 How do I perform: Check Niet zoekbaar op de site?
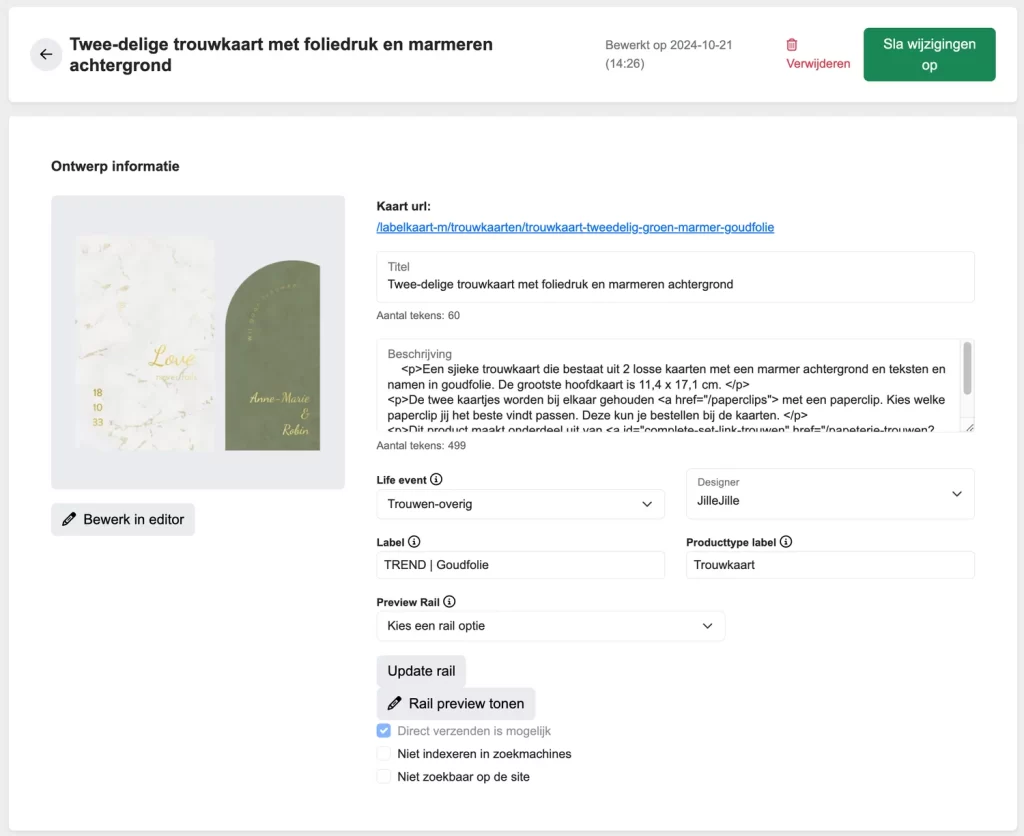[384, 776]
